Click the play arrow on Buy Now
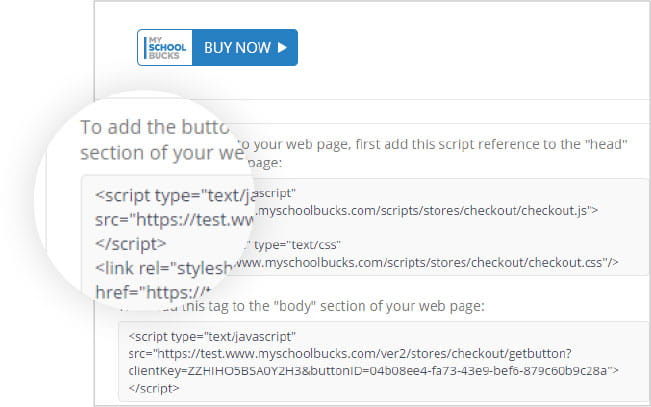651x407 pixels. [x=282, y=47]
